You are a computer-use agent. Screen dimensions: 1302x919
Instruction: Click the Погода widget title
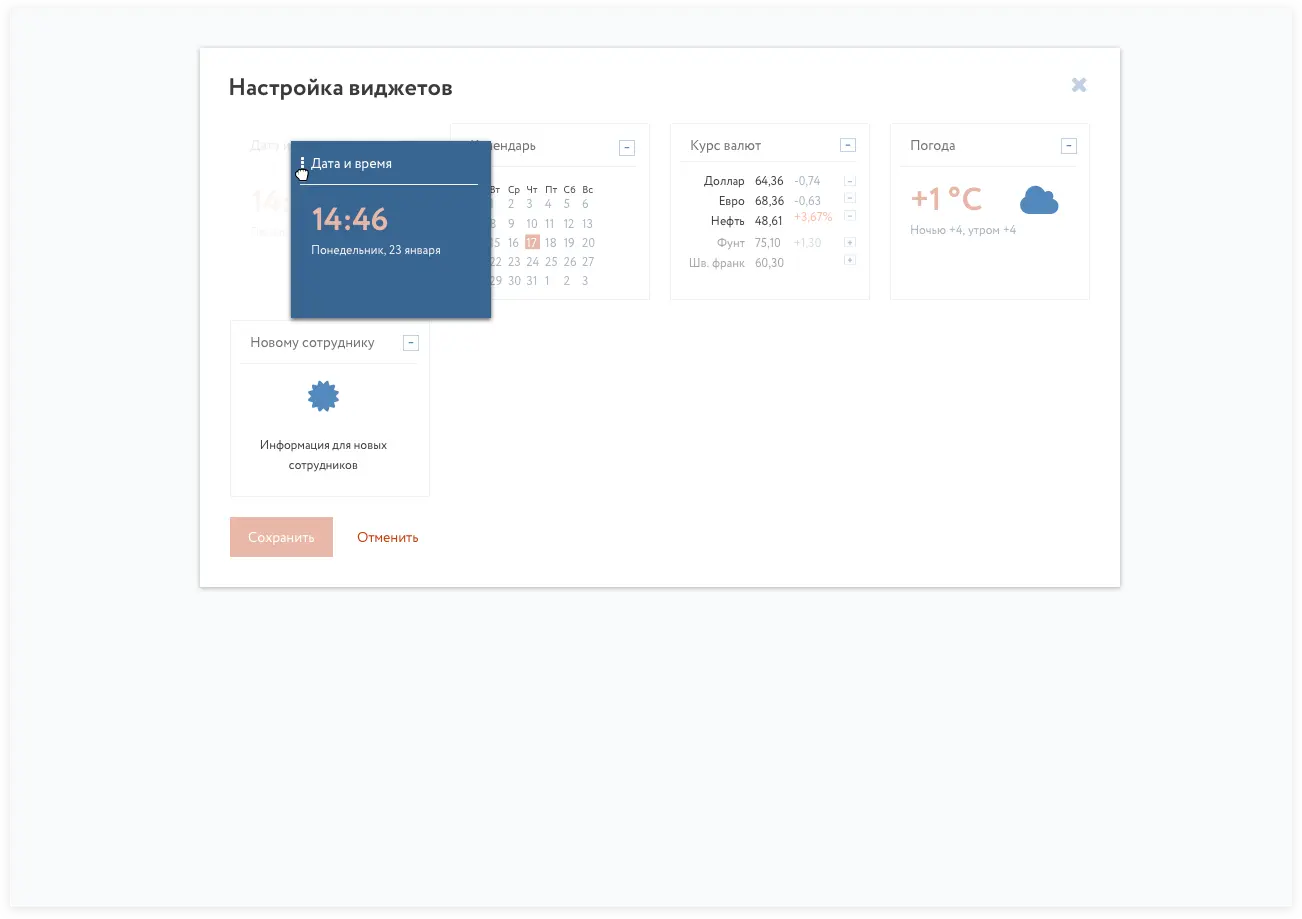pyautogui.click(x=933, y=145)
